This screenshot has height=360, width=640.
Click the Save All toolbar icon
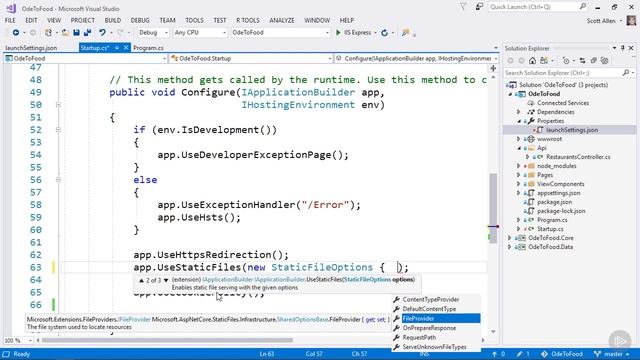tap(87, 32)
